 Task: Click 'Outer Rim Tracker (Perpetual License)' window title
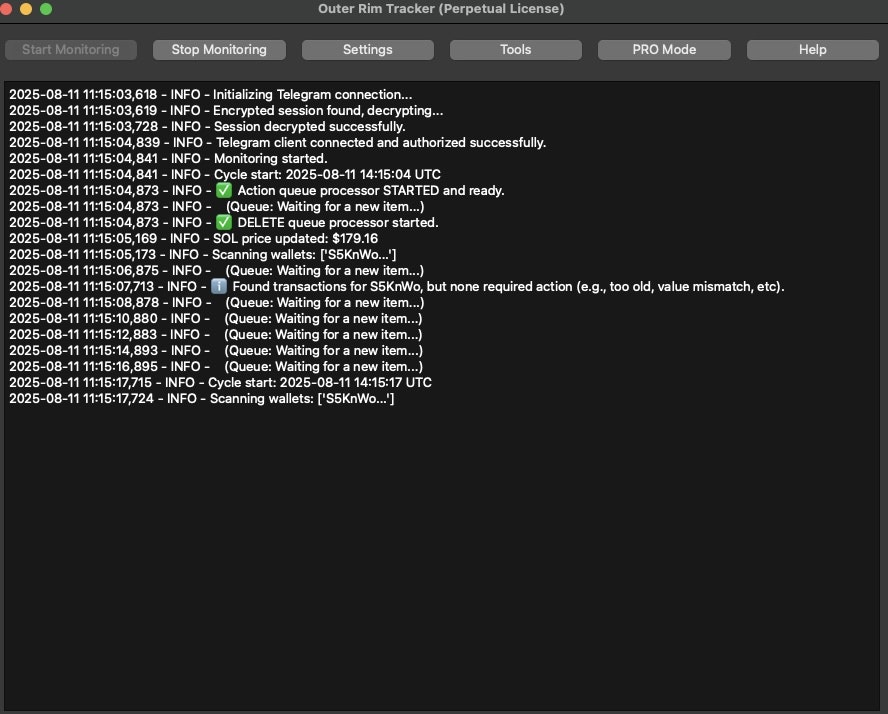coord(441,8)
